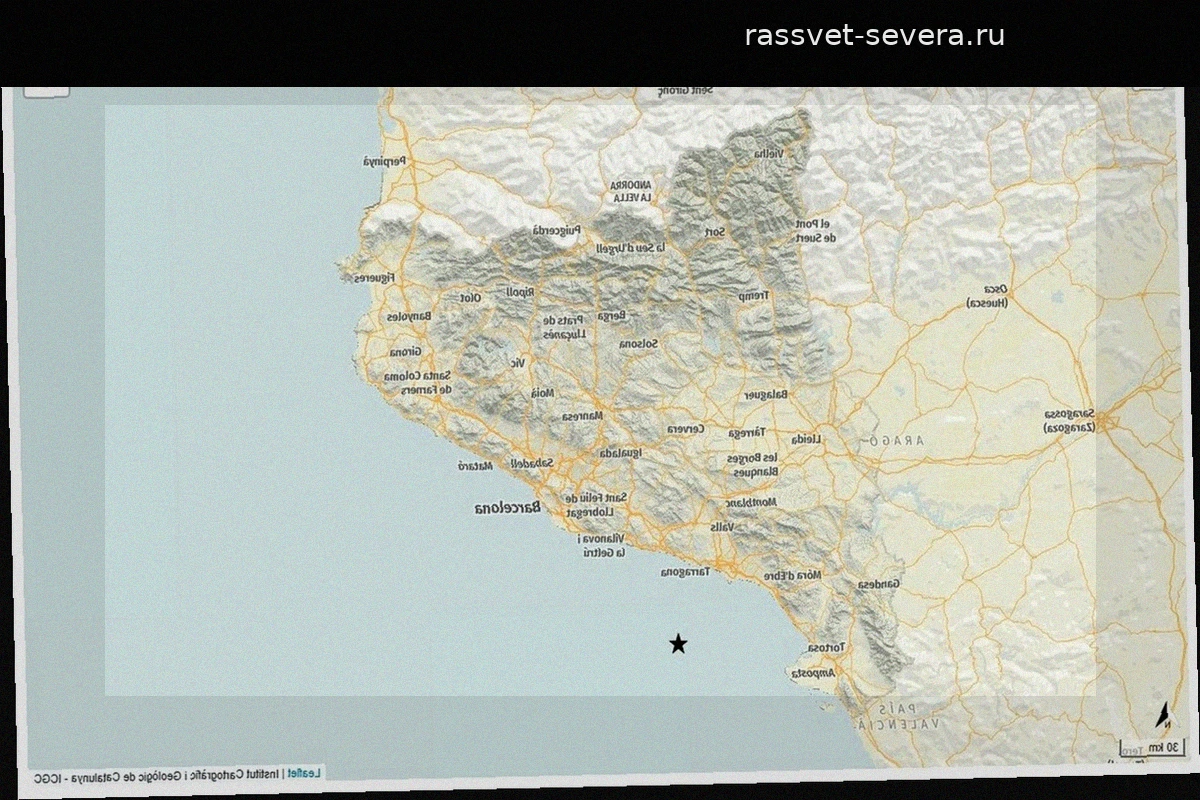This screenshot has height=800, width=1200.
Task: Select the Sabadell label
Action: pos(533,463)
